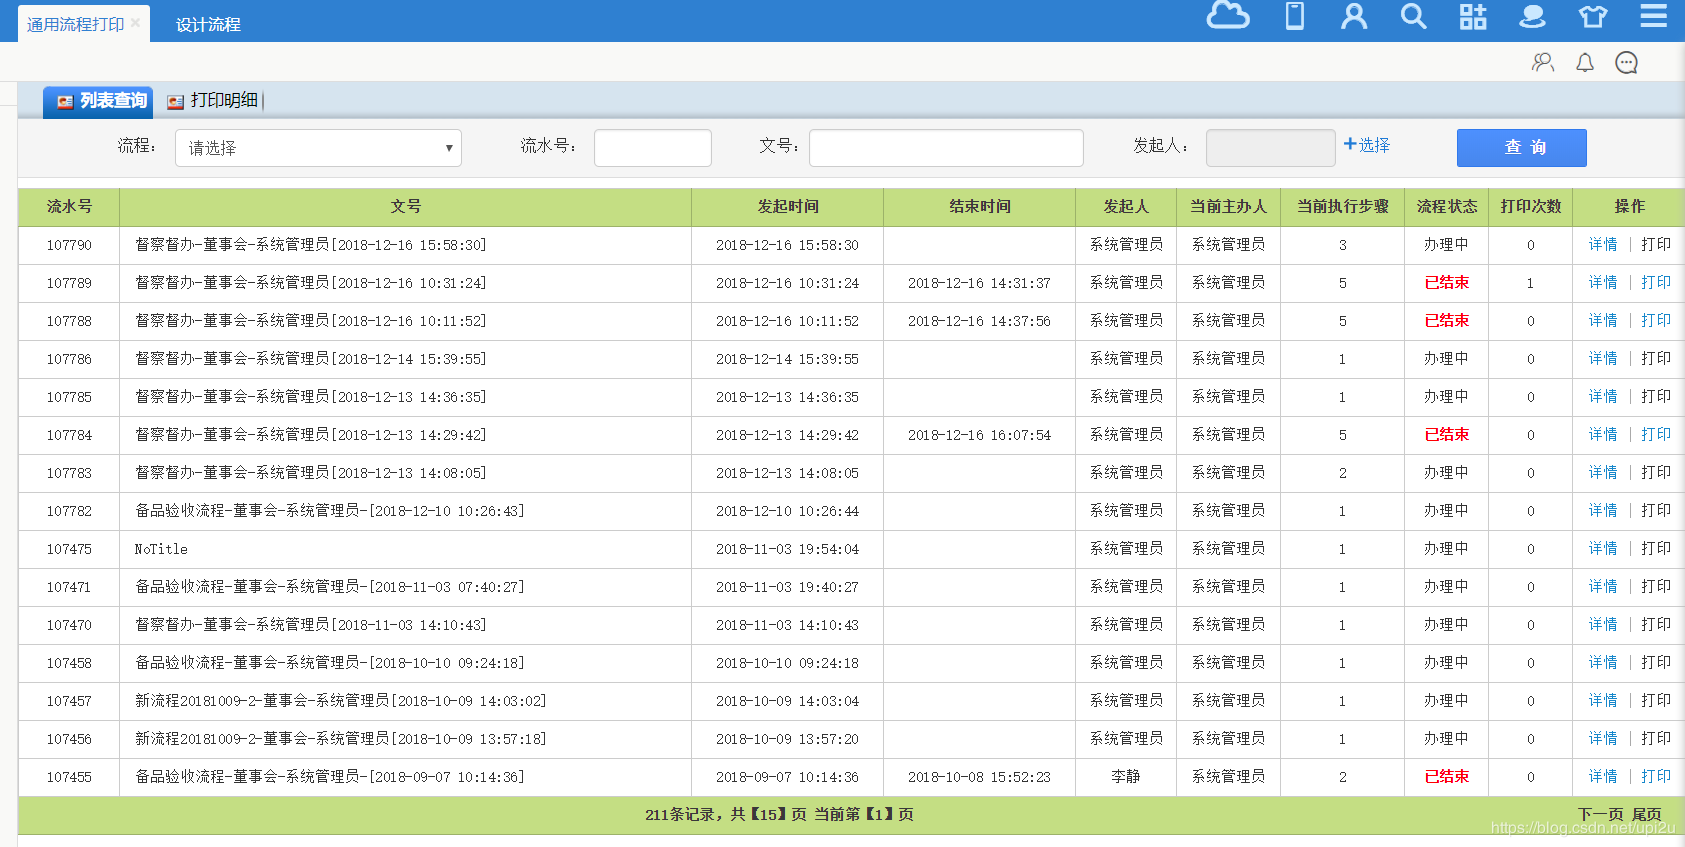Open 详情 for record 107785

click(x=1603, y=397)
